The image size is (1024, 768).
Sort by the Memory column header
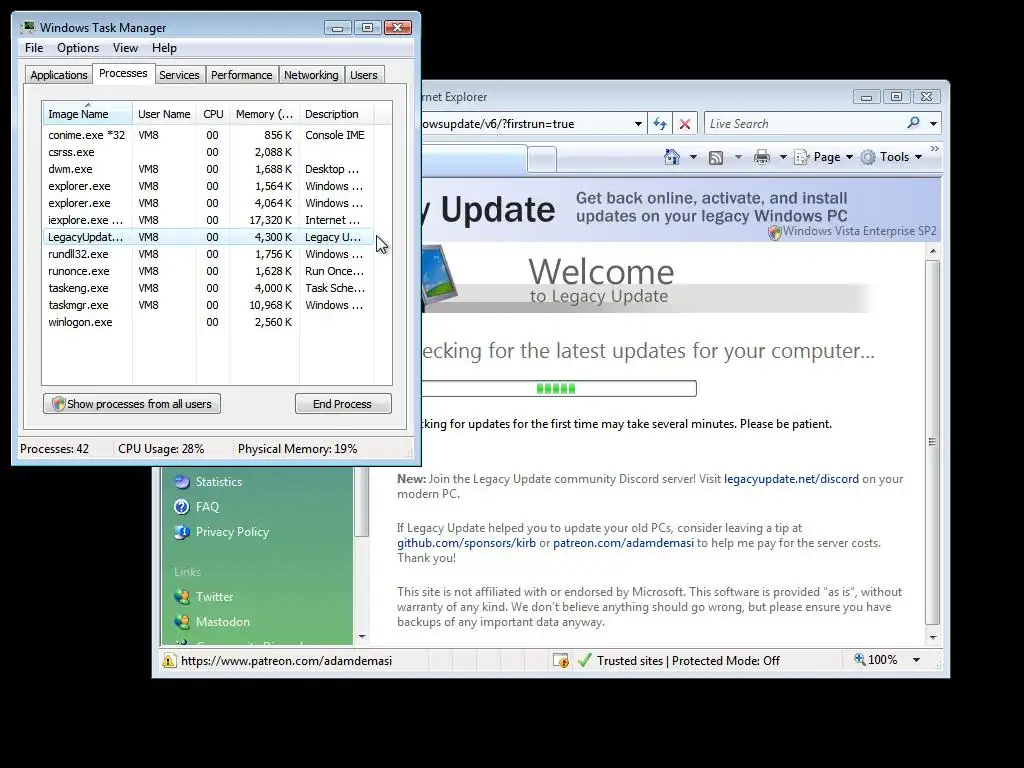click(x=264, y=114)
